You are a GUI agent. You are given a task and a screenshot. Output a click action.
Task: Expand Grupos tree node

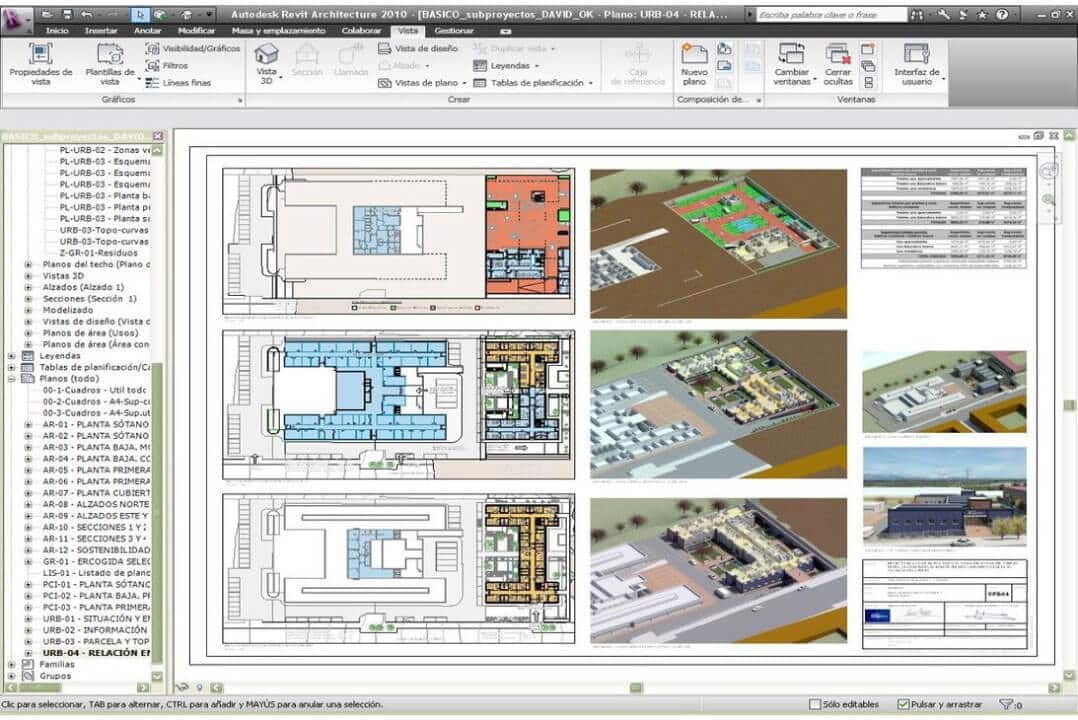11,676
